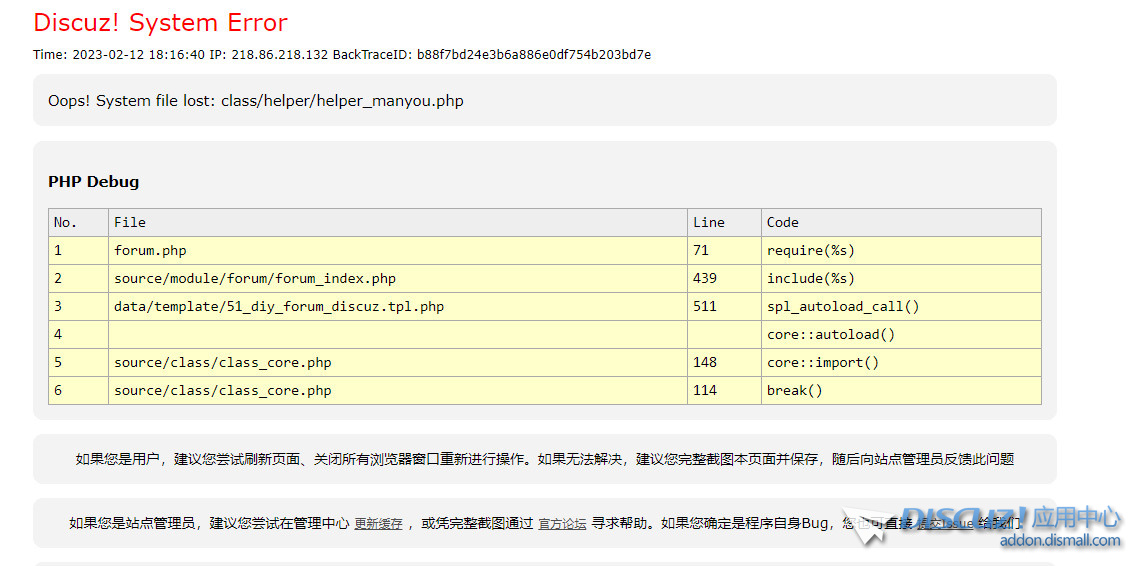1139x566 pixels.
Task: Click the File column header
Action: 398,222
